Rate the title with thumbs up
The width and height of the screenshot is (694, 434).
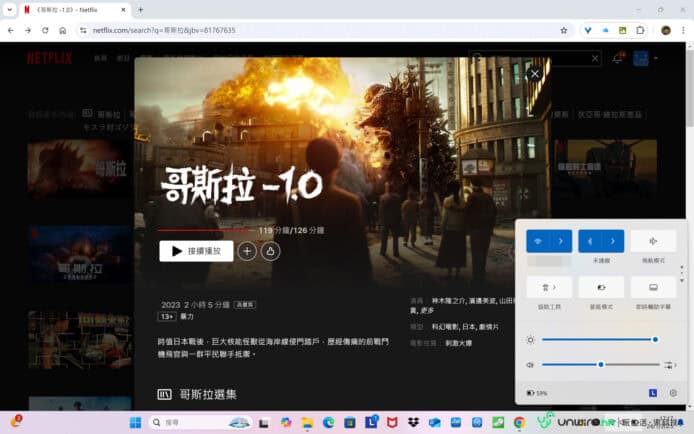tap(270, 251)
